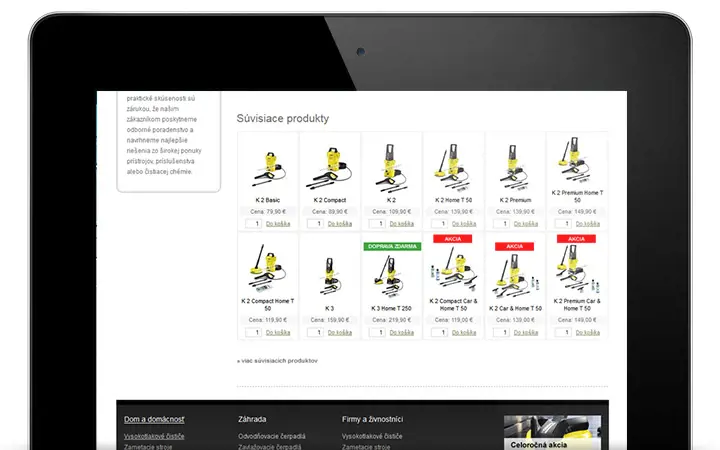
Task: Click the K 2 Premium product name
Action: (x=515, y=200)
